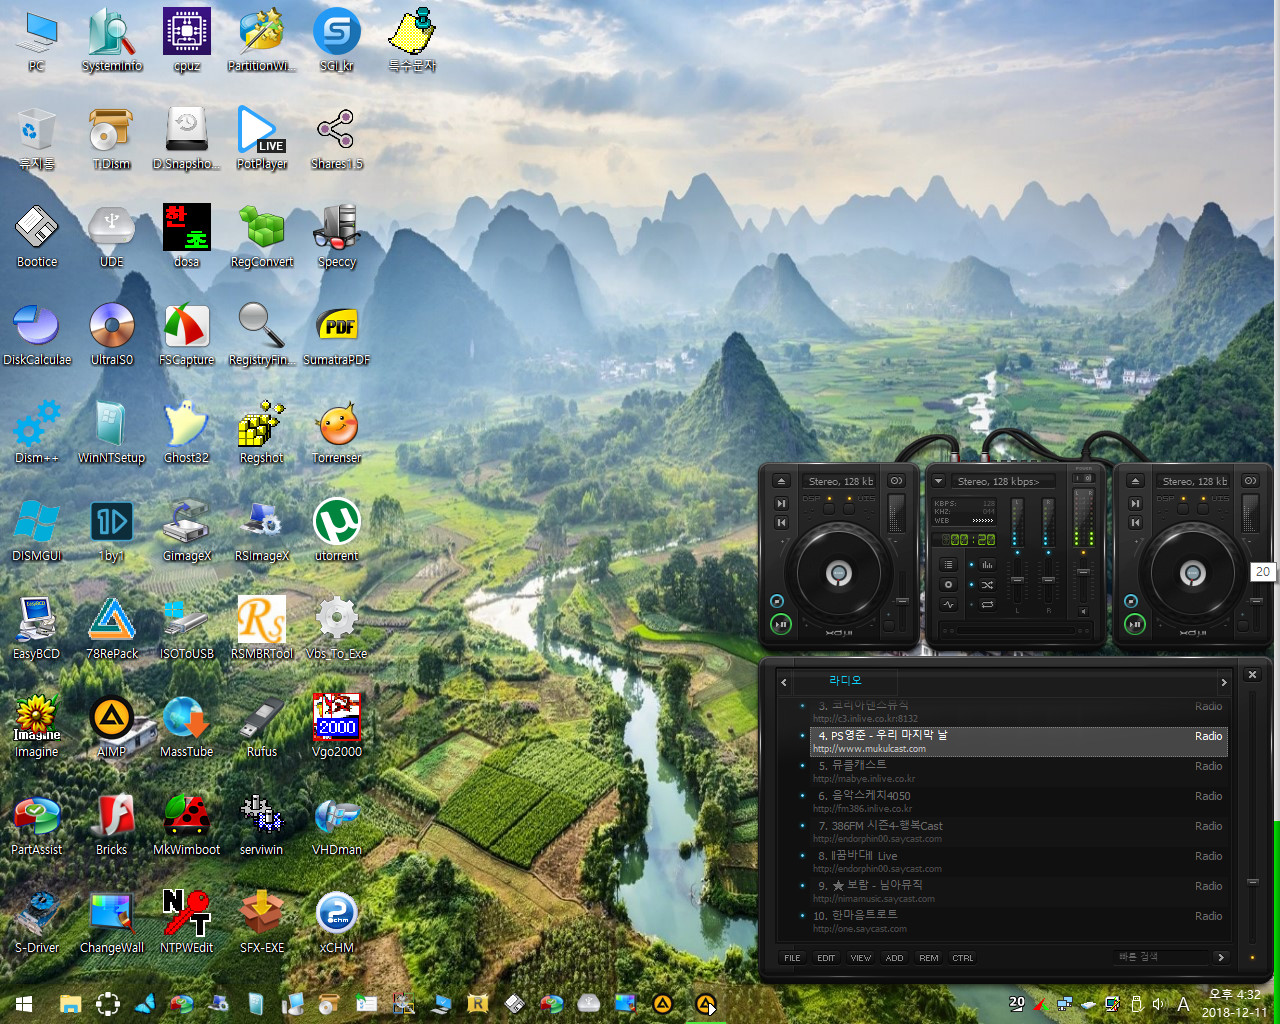Click the Ghost32 desktop icon
The width and height of the screenshot is (1280, 1024).
(186, 433)
